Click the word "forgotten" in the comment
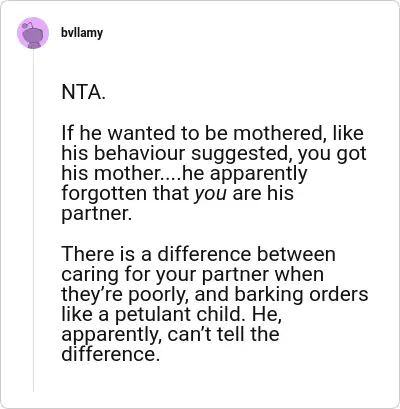The height and width of the screenshot is (409, 400). 104,193
